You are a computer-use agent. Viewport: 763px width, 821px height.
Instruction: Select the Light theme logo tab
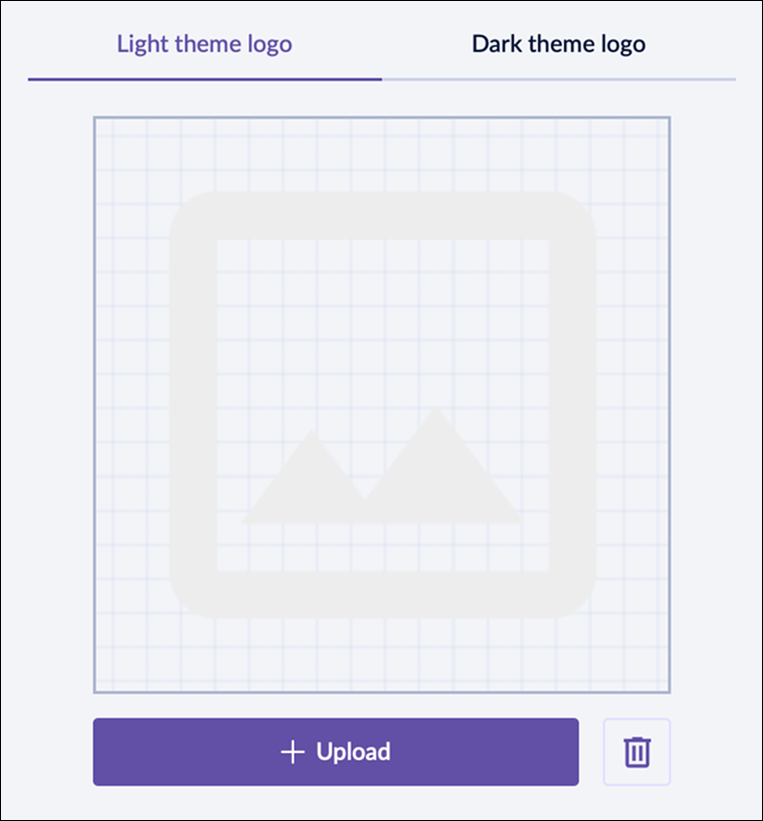[x=204, y=44]
